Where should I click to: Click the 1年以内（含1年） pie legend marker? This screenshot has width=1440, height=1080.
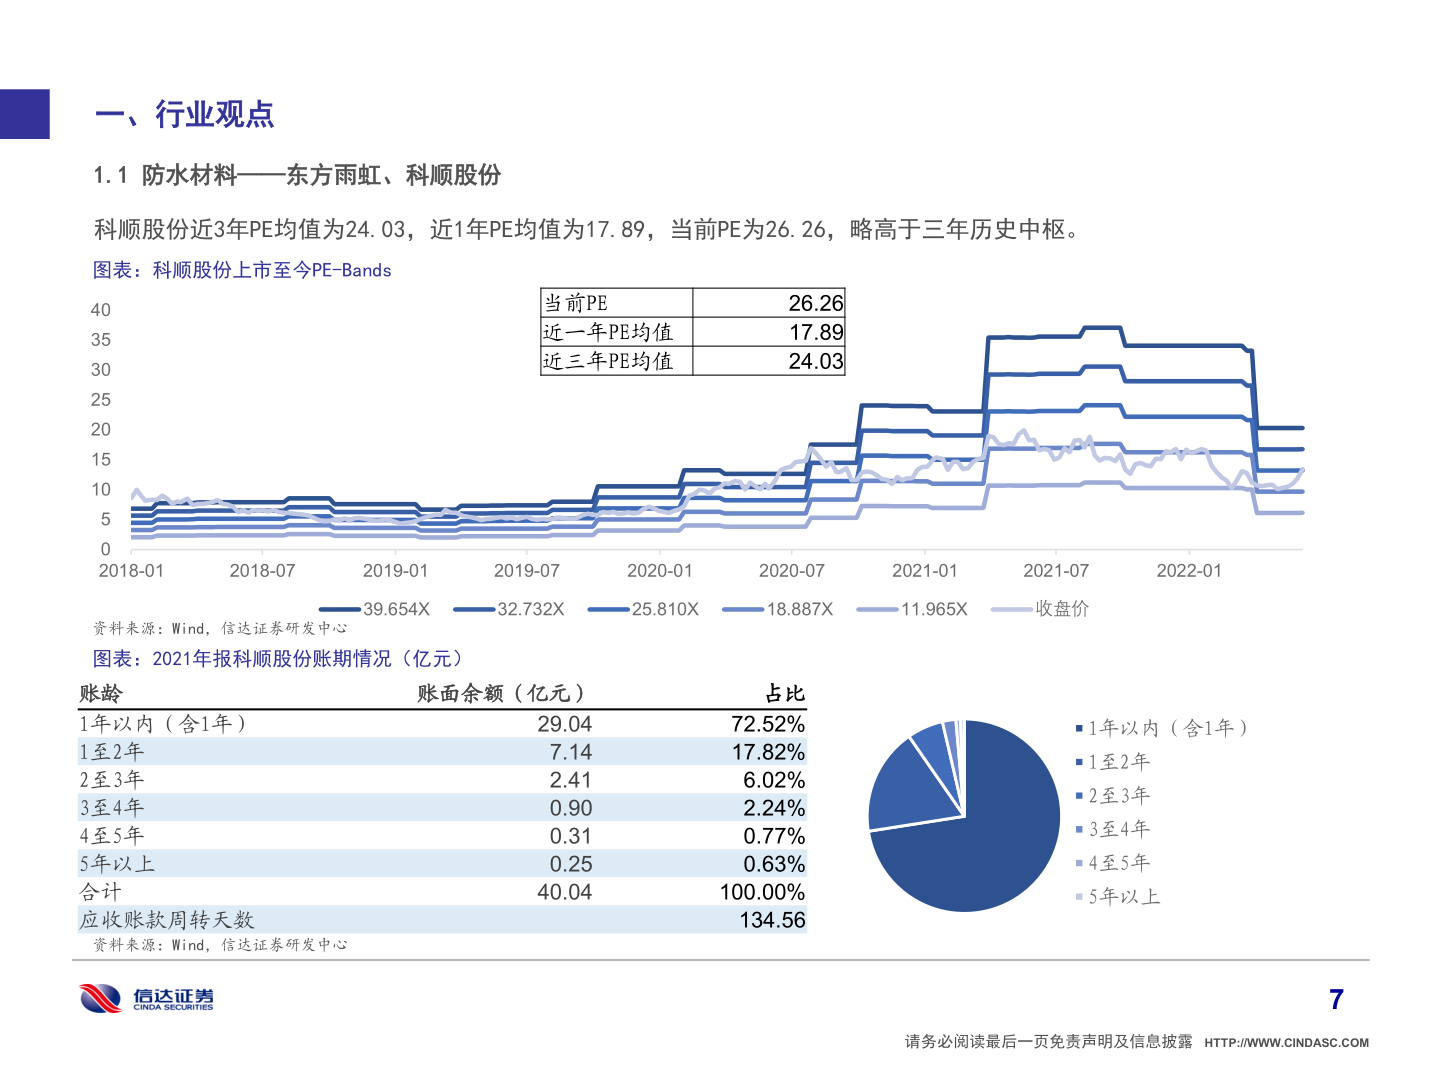(x=1079, y=729)
